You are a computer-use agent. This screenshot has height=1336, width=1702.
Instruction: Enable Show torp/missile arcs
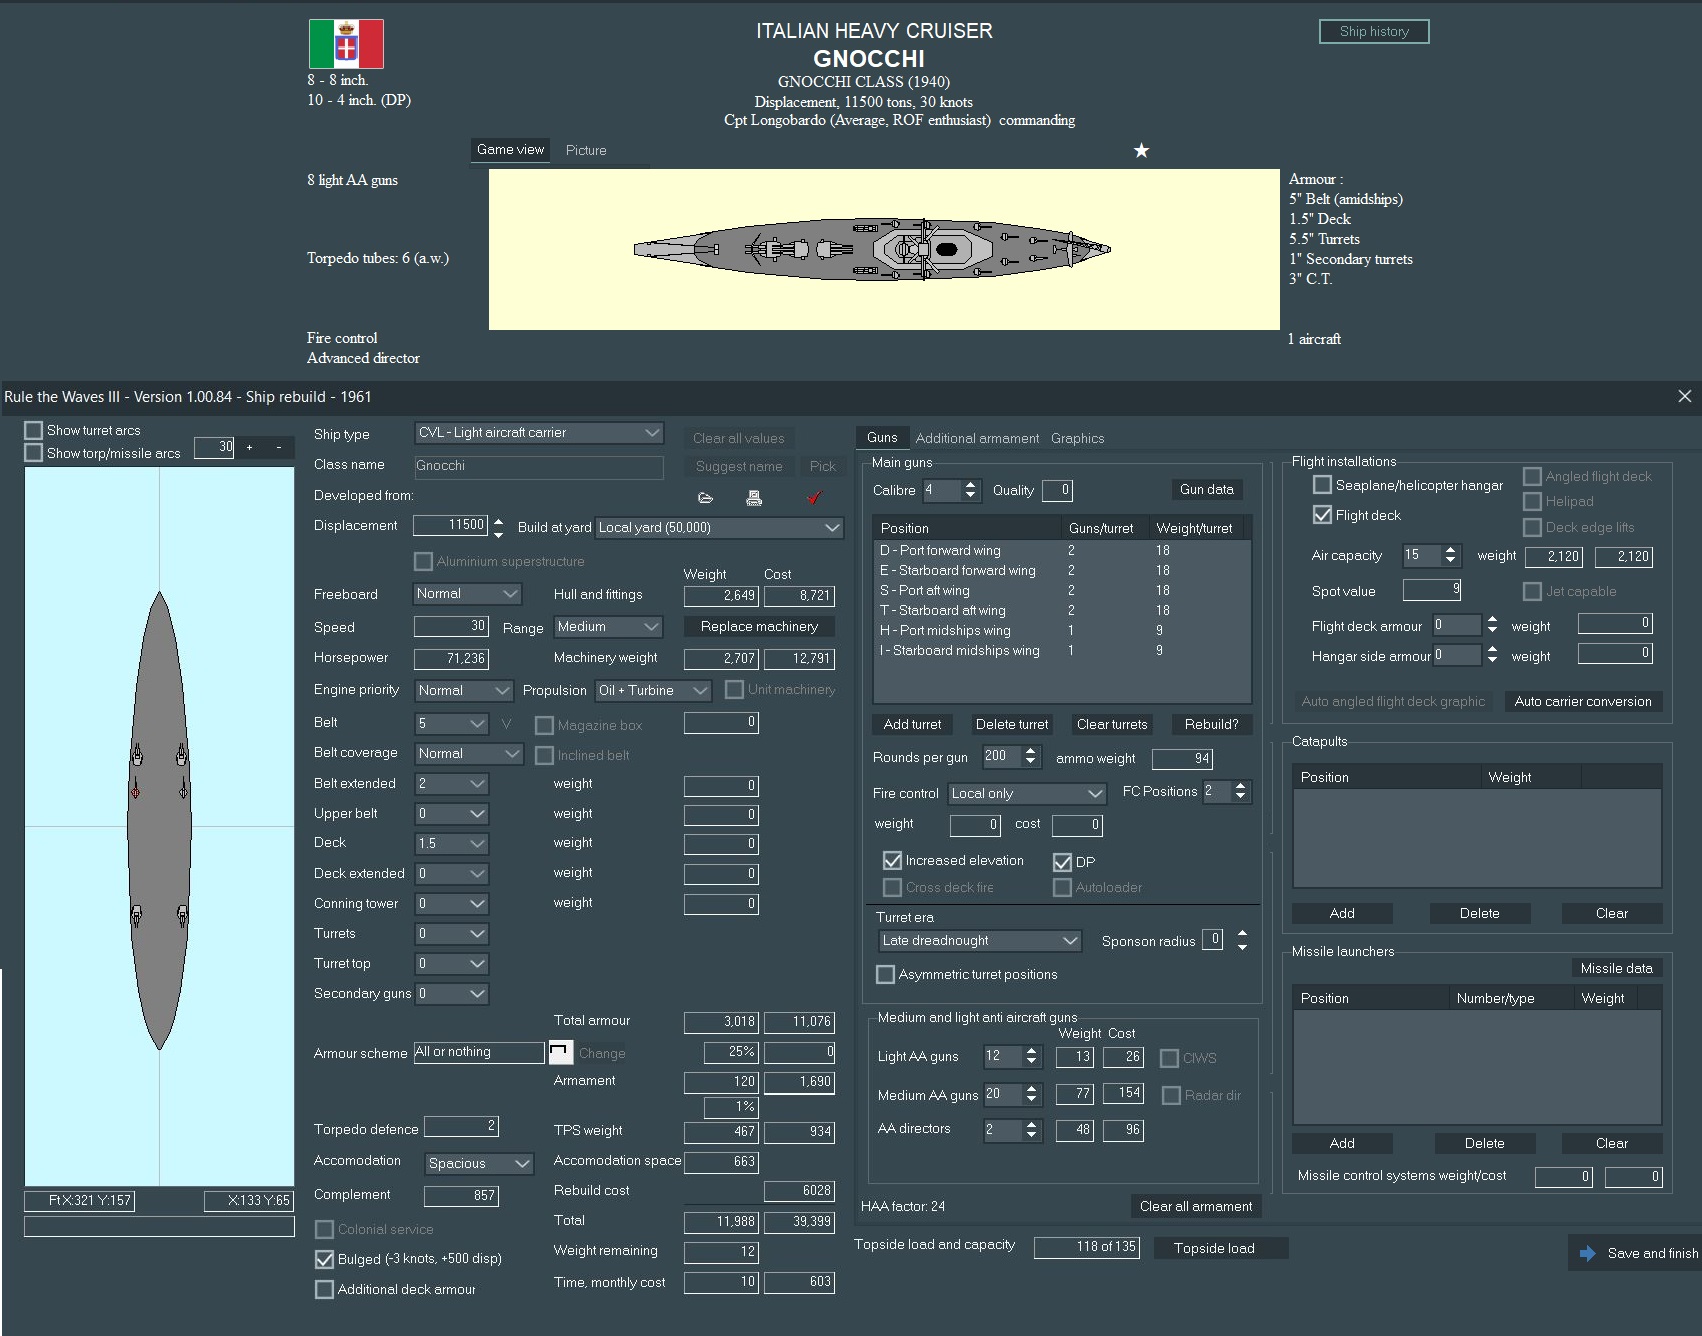coord(34,453)
